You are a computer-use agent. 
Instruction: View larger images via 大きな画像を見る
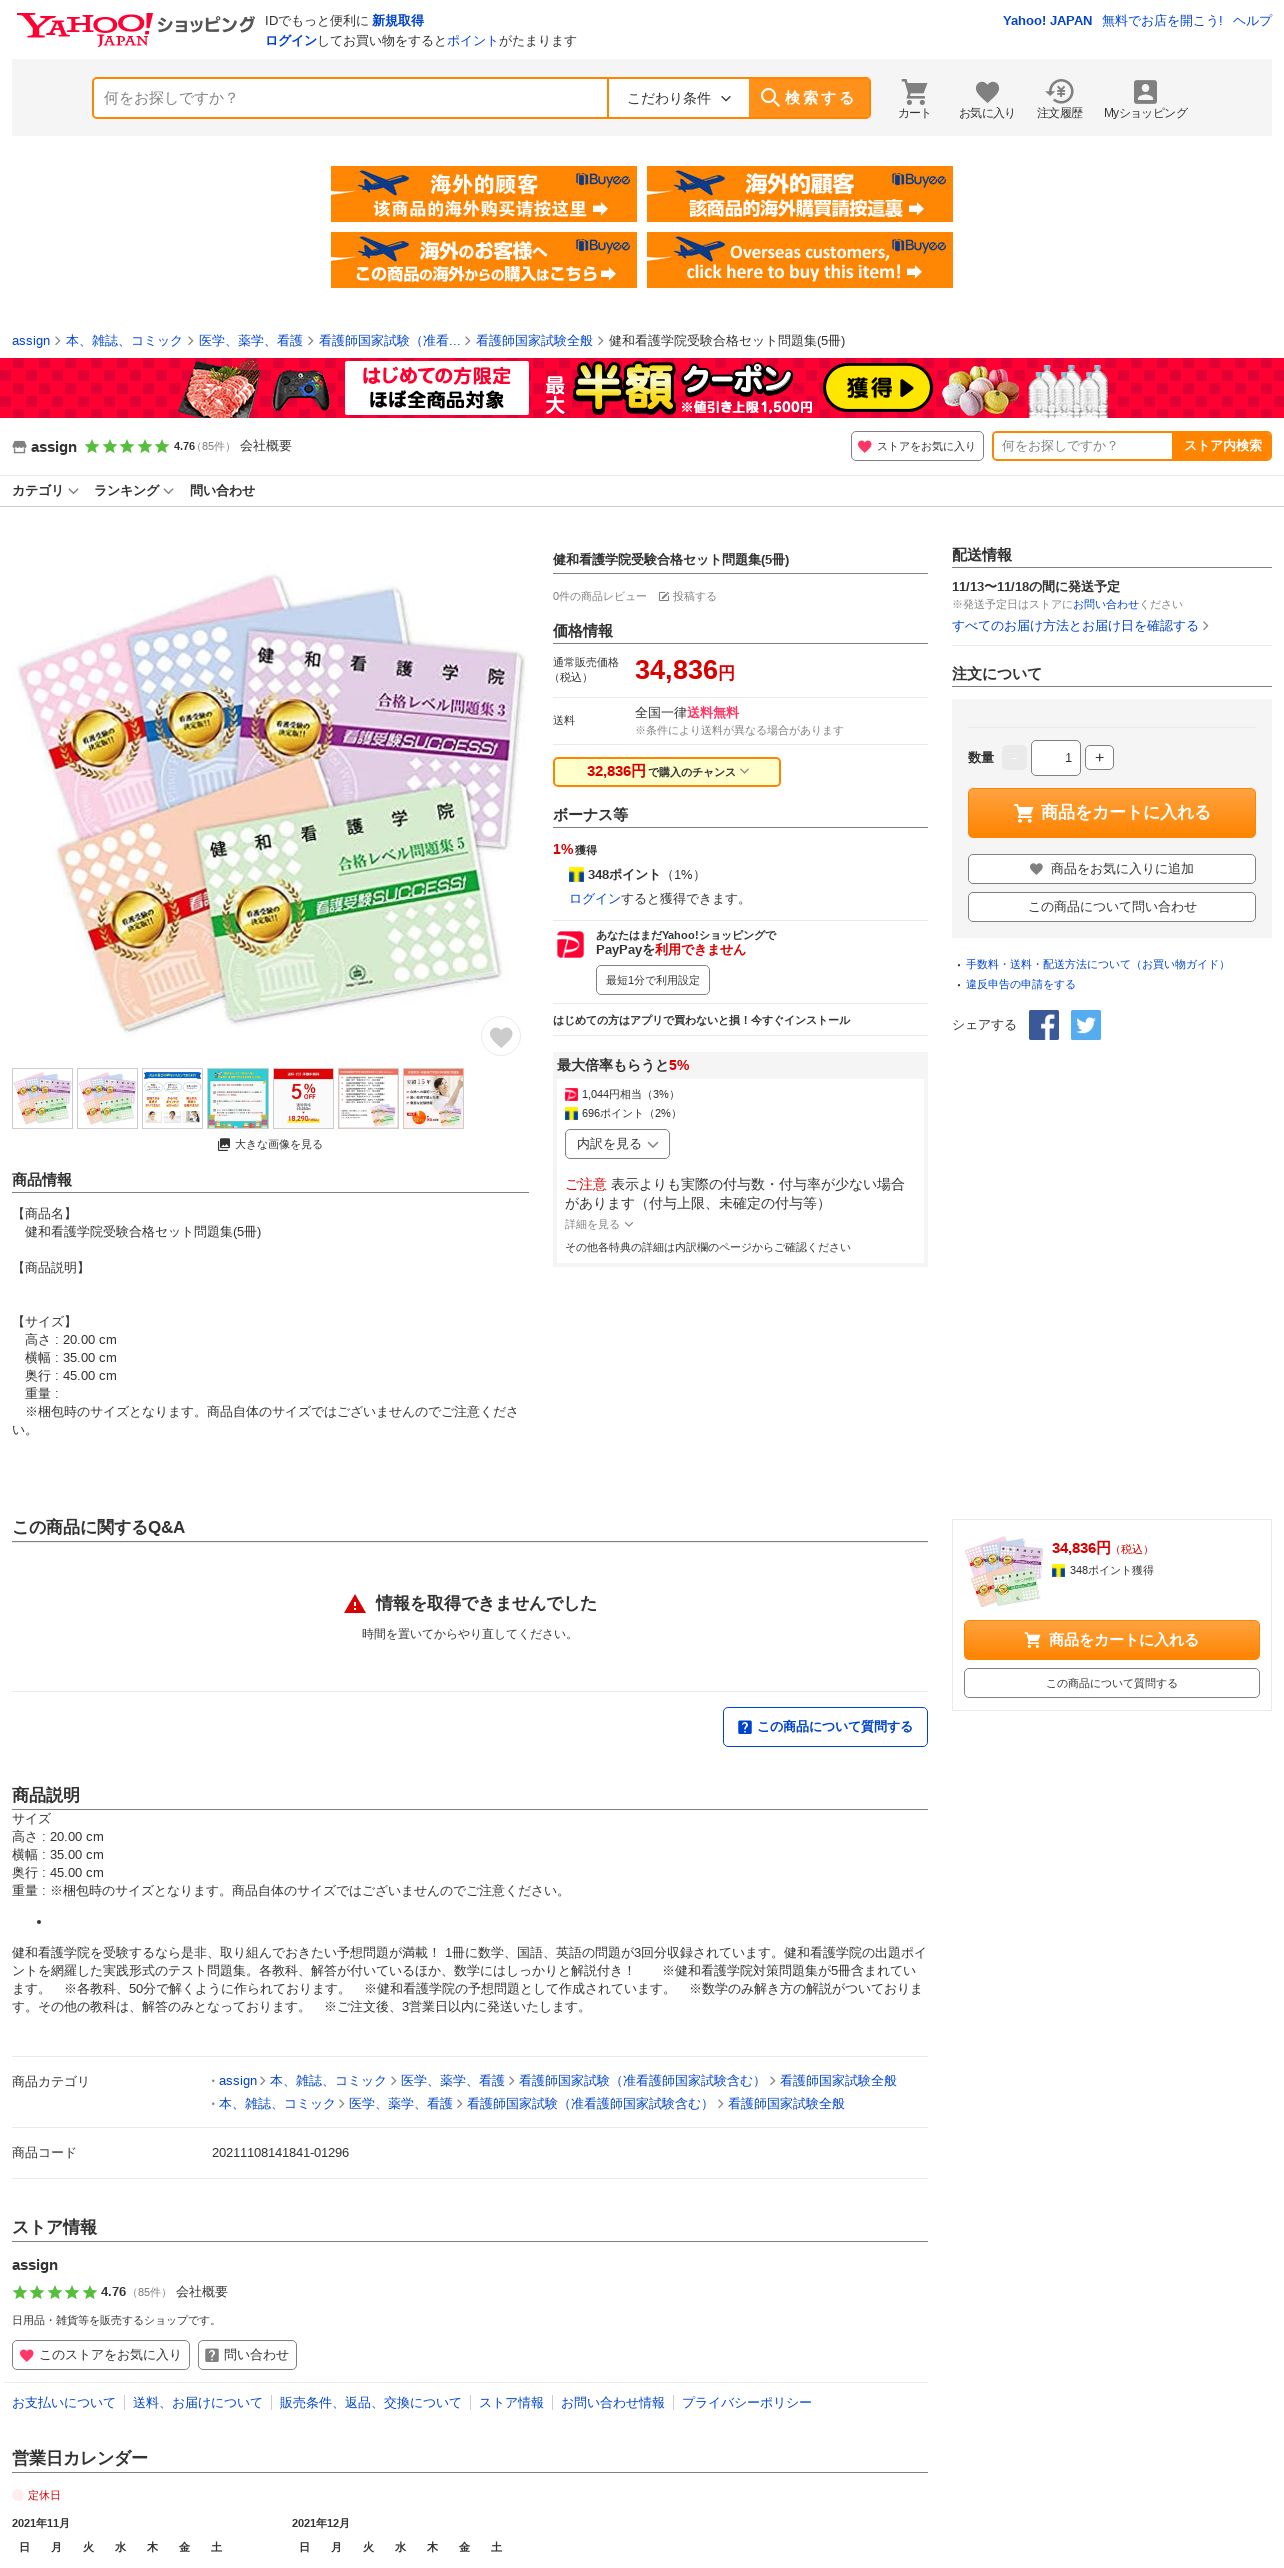pos(270,1144)
